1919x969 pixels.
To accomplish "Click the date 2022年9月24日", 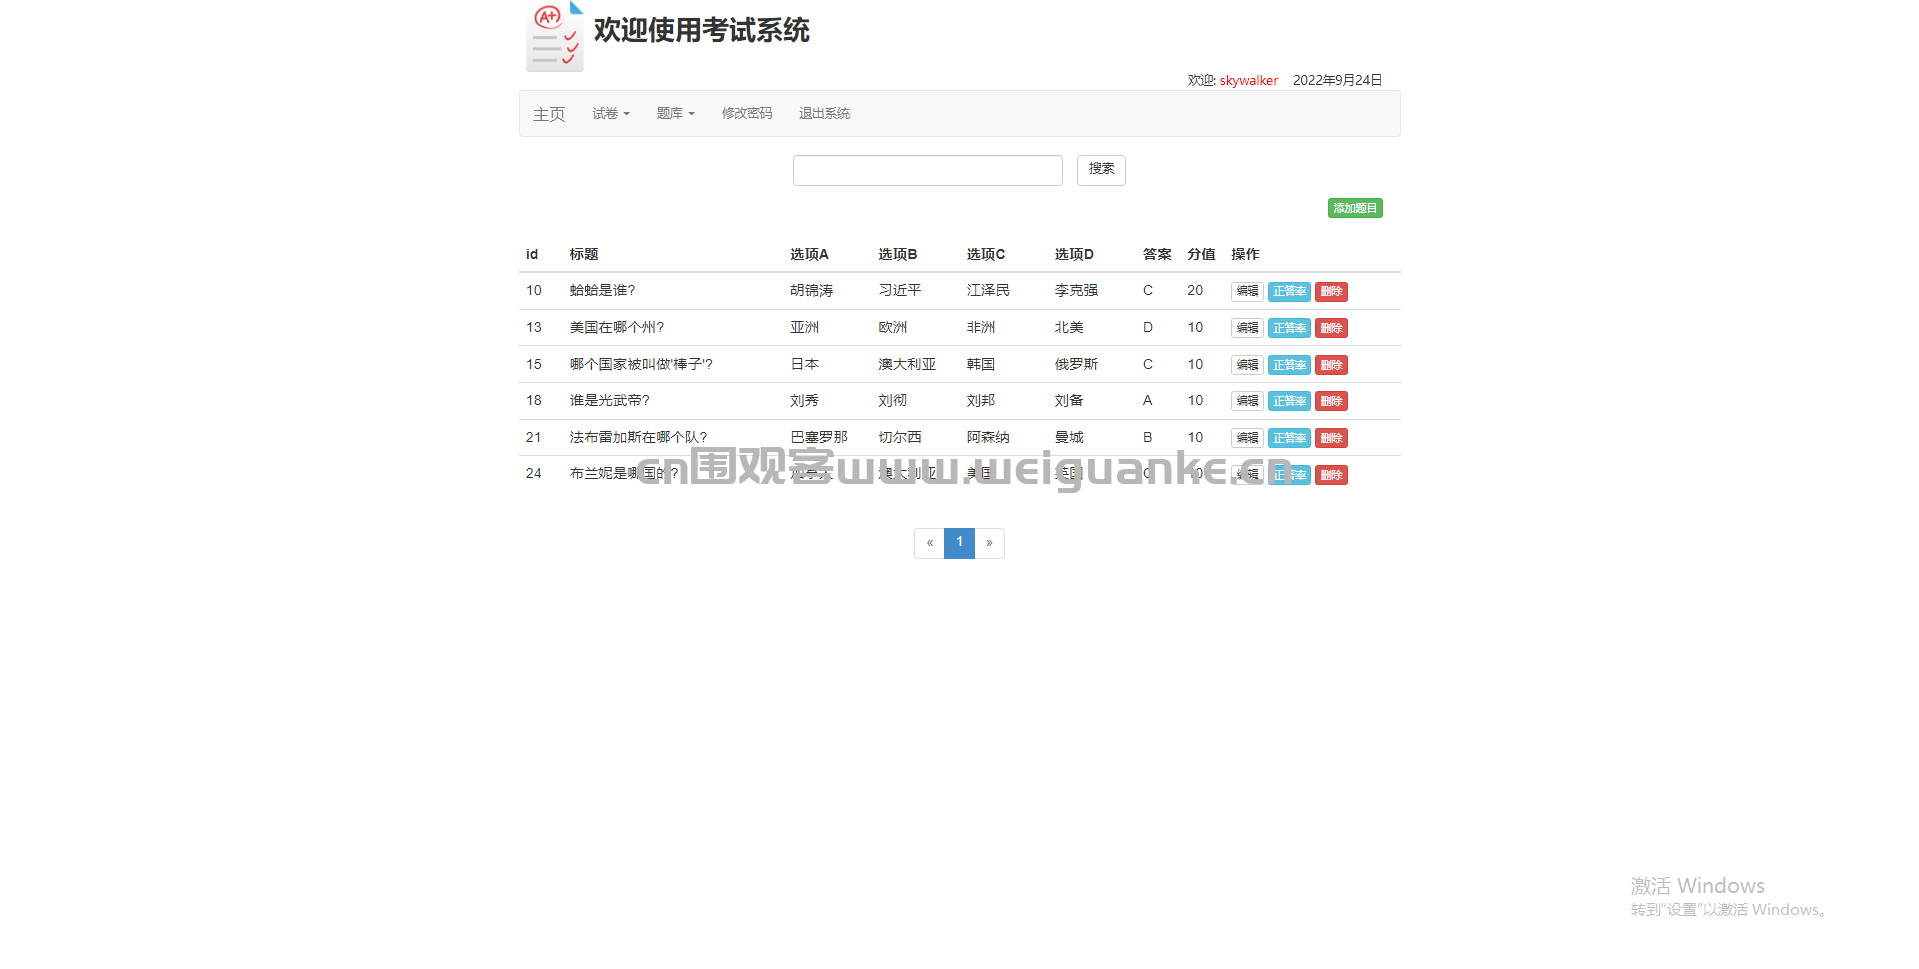I will point(1337,81).
